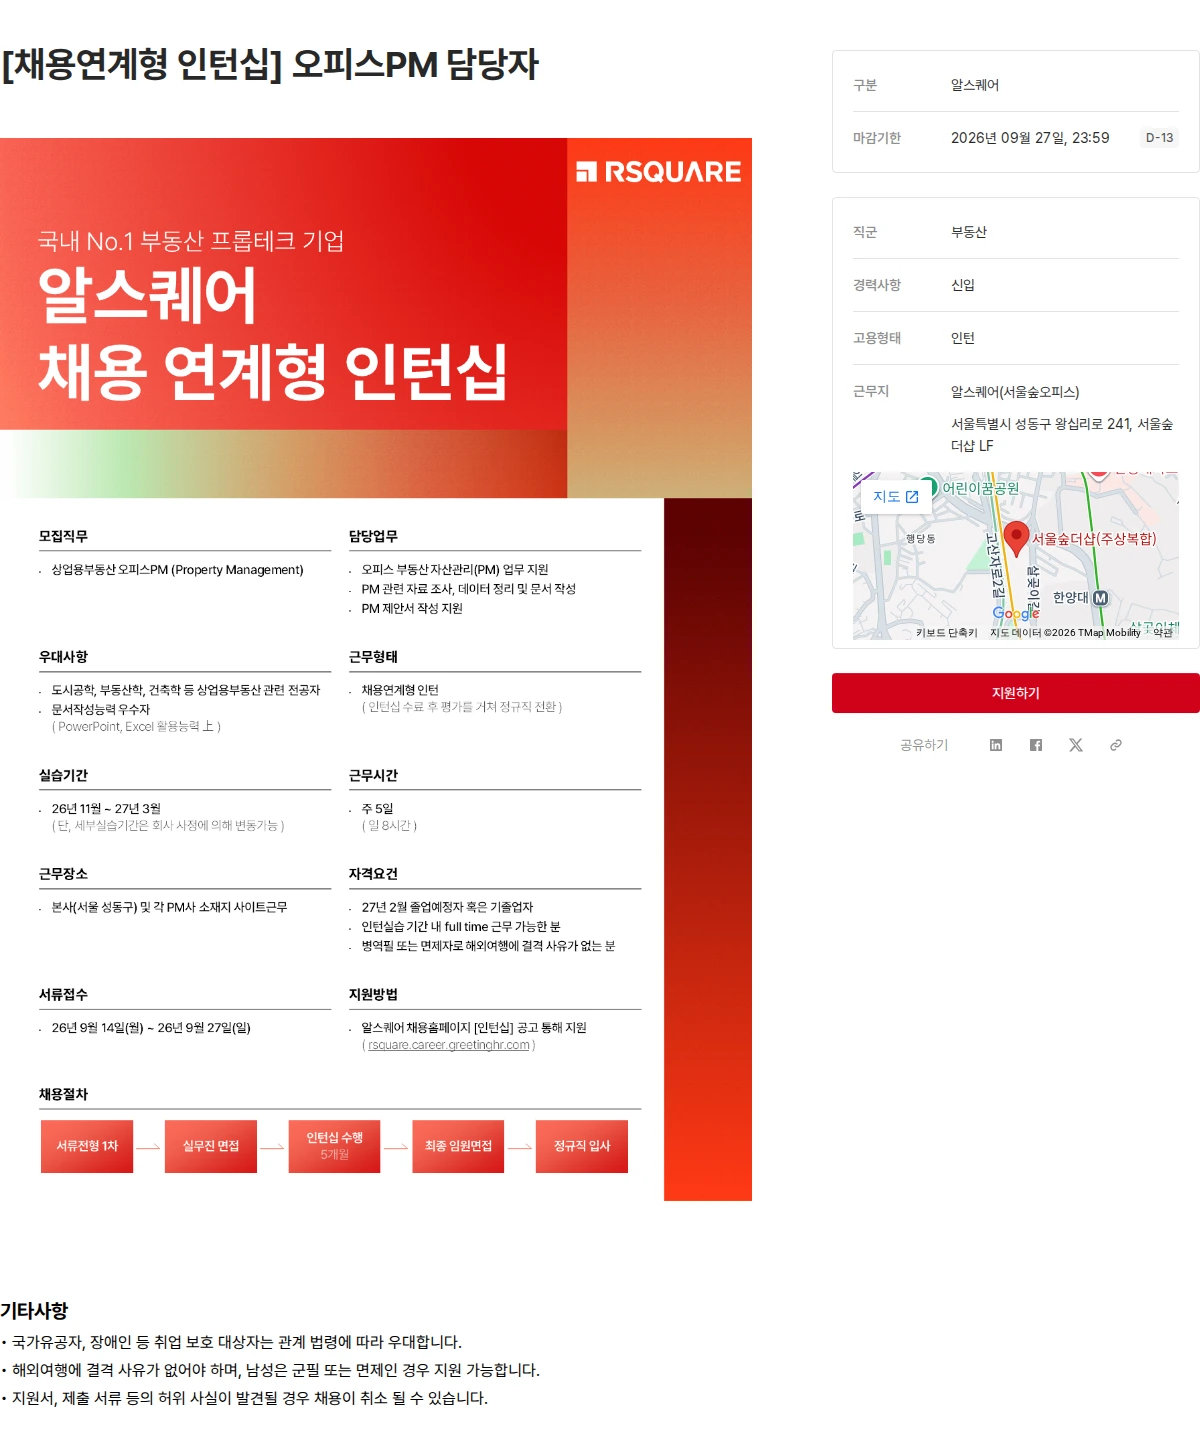Click the RSQUARE logo on the banner
Screen dimensions: 1200x1453
tap(658, 172)
